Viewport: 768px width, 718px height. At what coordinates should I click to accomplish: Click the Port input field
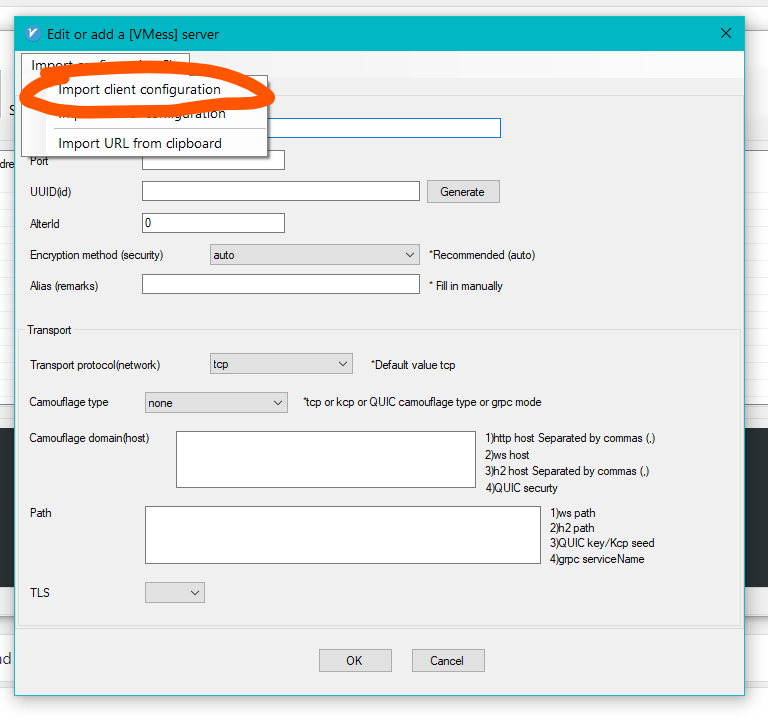pyautogui.click(x=213, y=161)
